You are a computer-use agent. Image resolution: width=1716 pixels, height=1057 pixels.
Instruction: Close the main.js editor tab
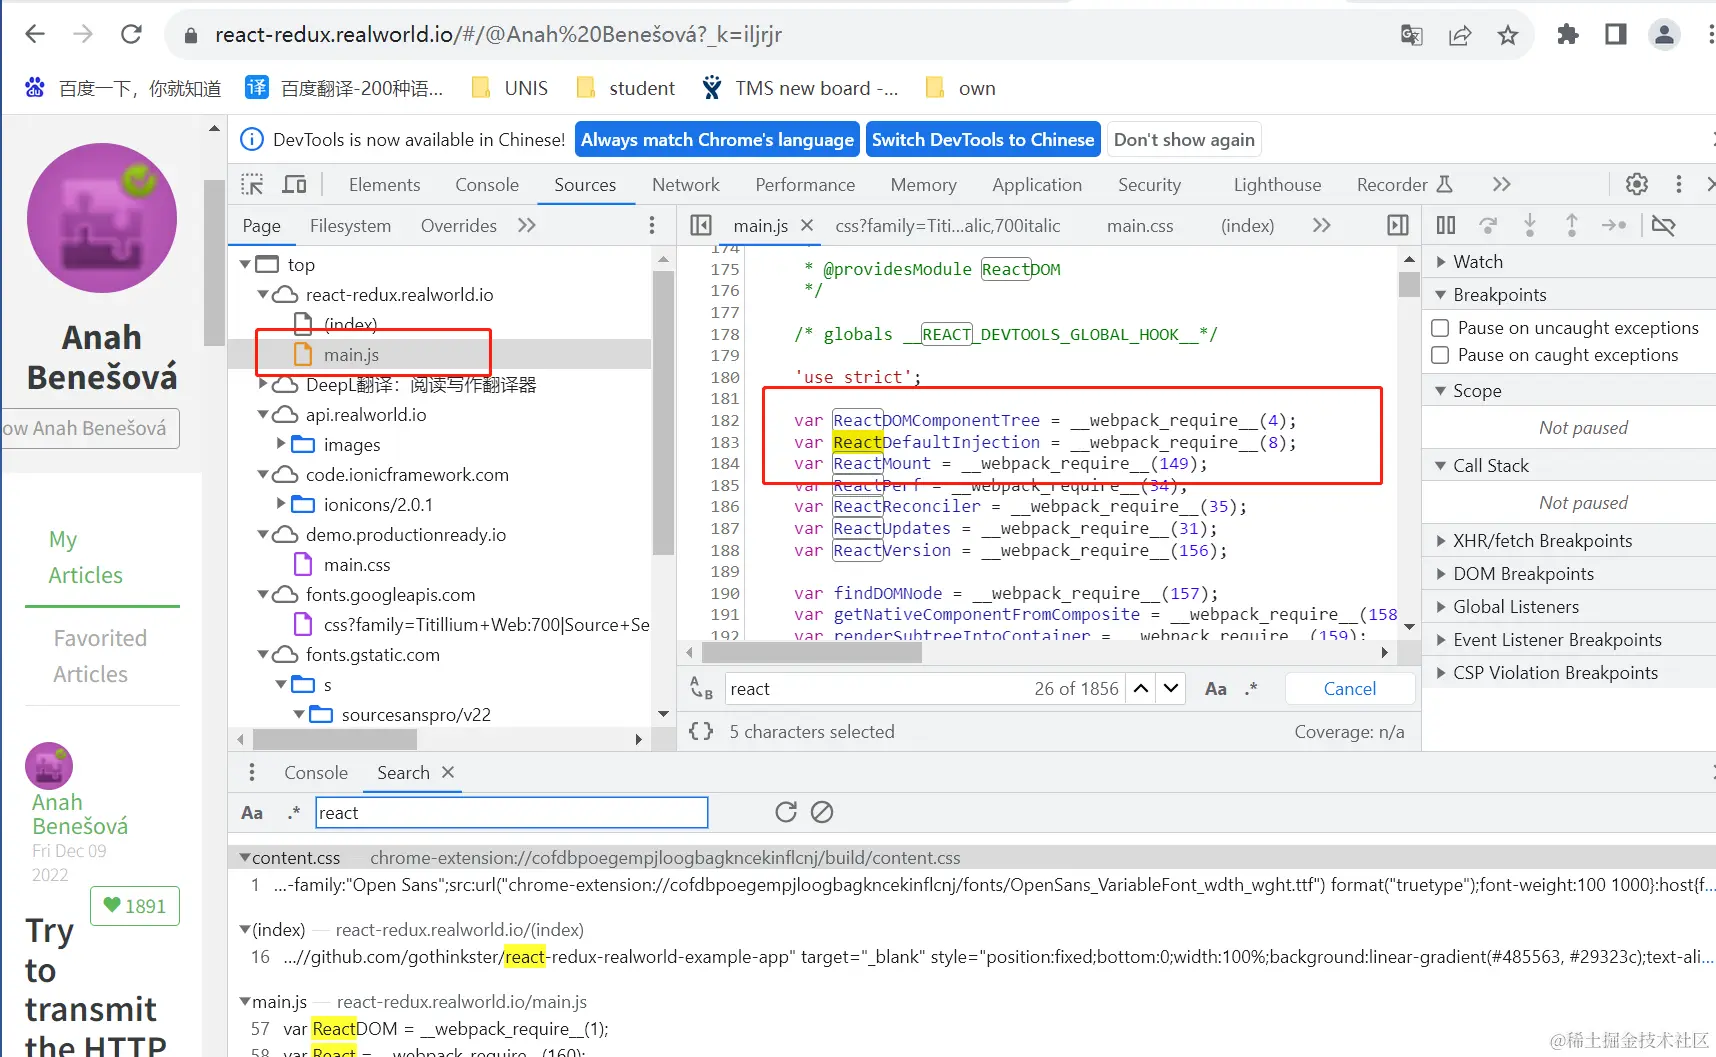coord(807,225)
